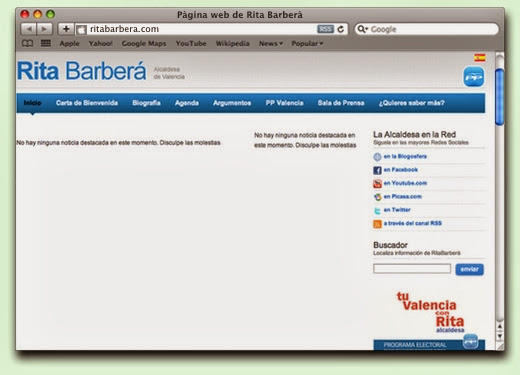Viewport: 520px width, 375px height.
Task: Open the RSS feed button in address bar
Action: click(325, 29)
